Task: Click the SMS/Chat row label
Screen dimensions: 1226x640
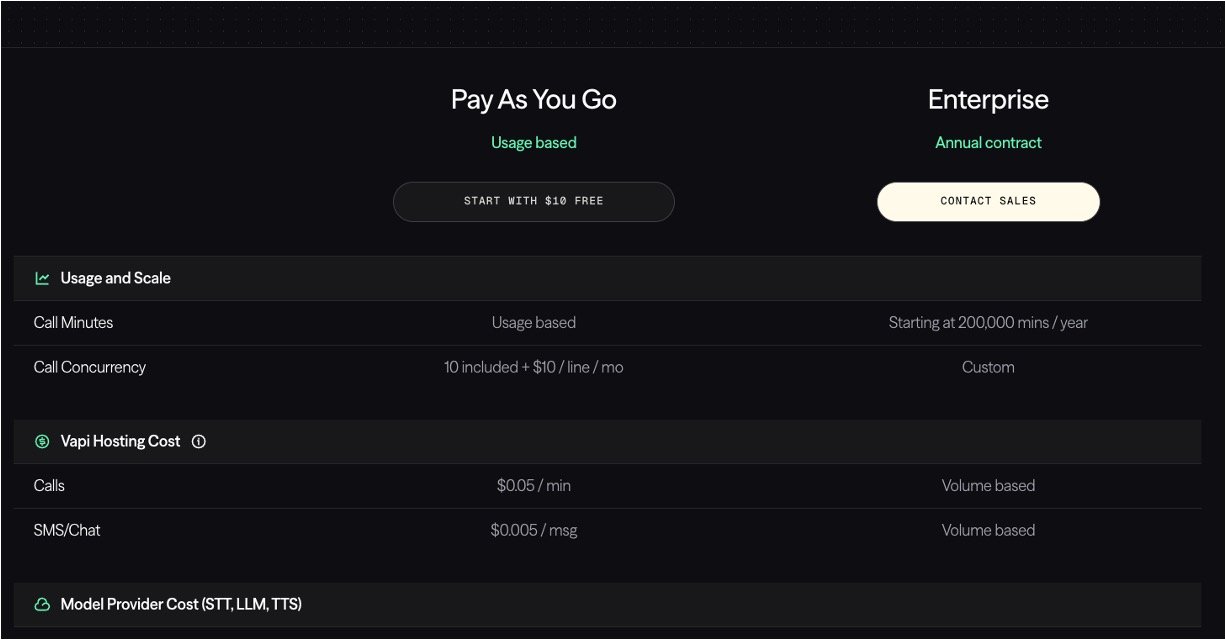Action: [67, 530]
